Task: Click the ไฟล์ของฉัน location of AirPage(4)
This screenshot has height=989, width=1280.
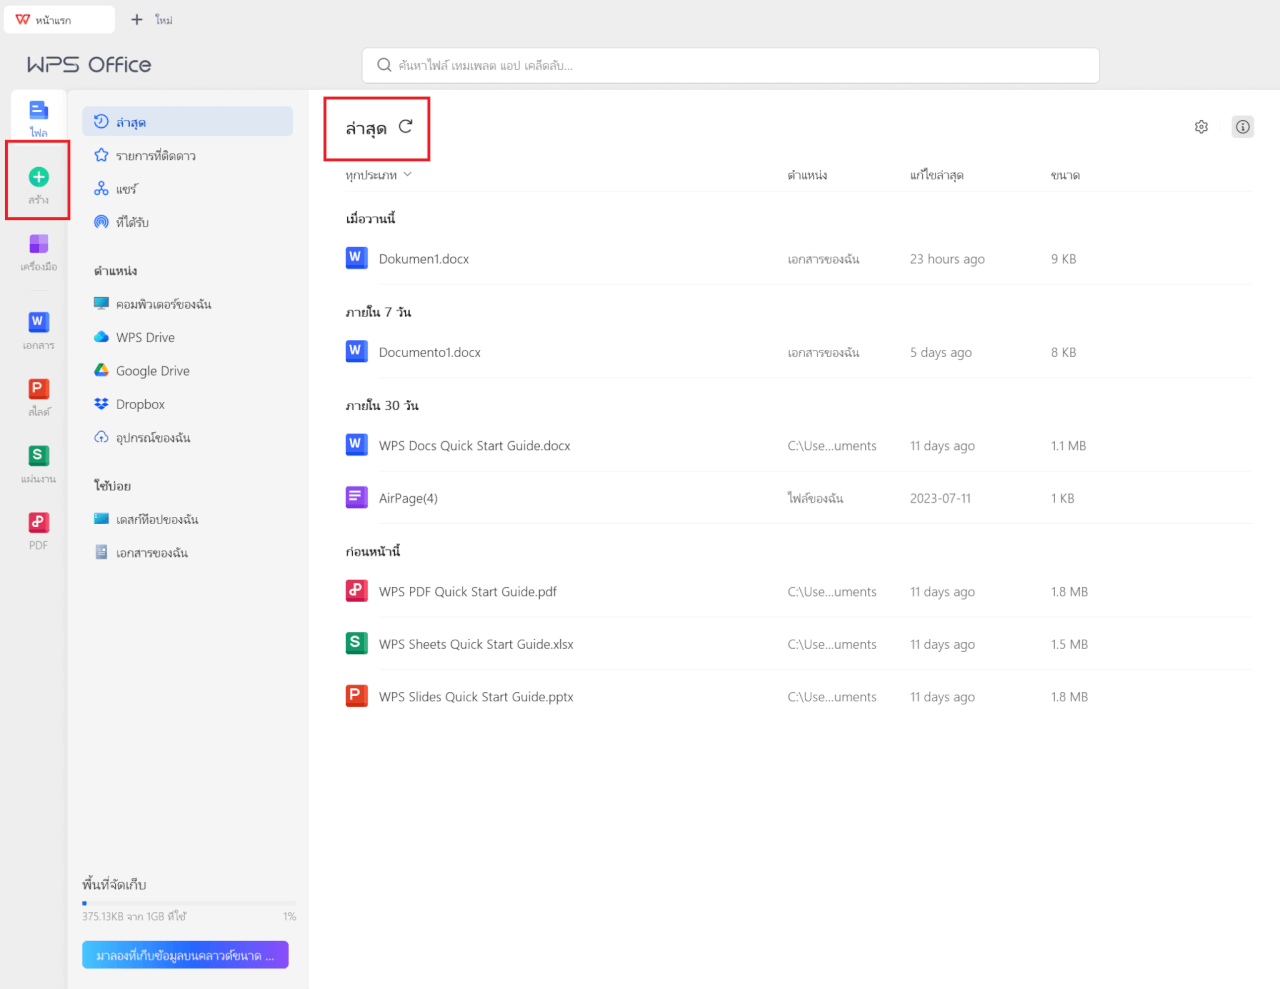Action: (815, 498)
